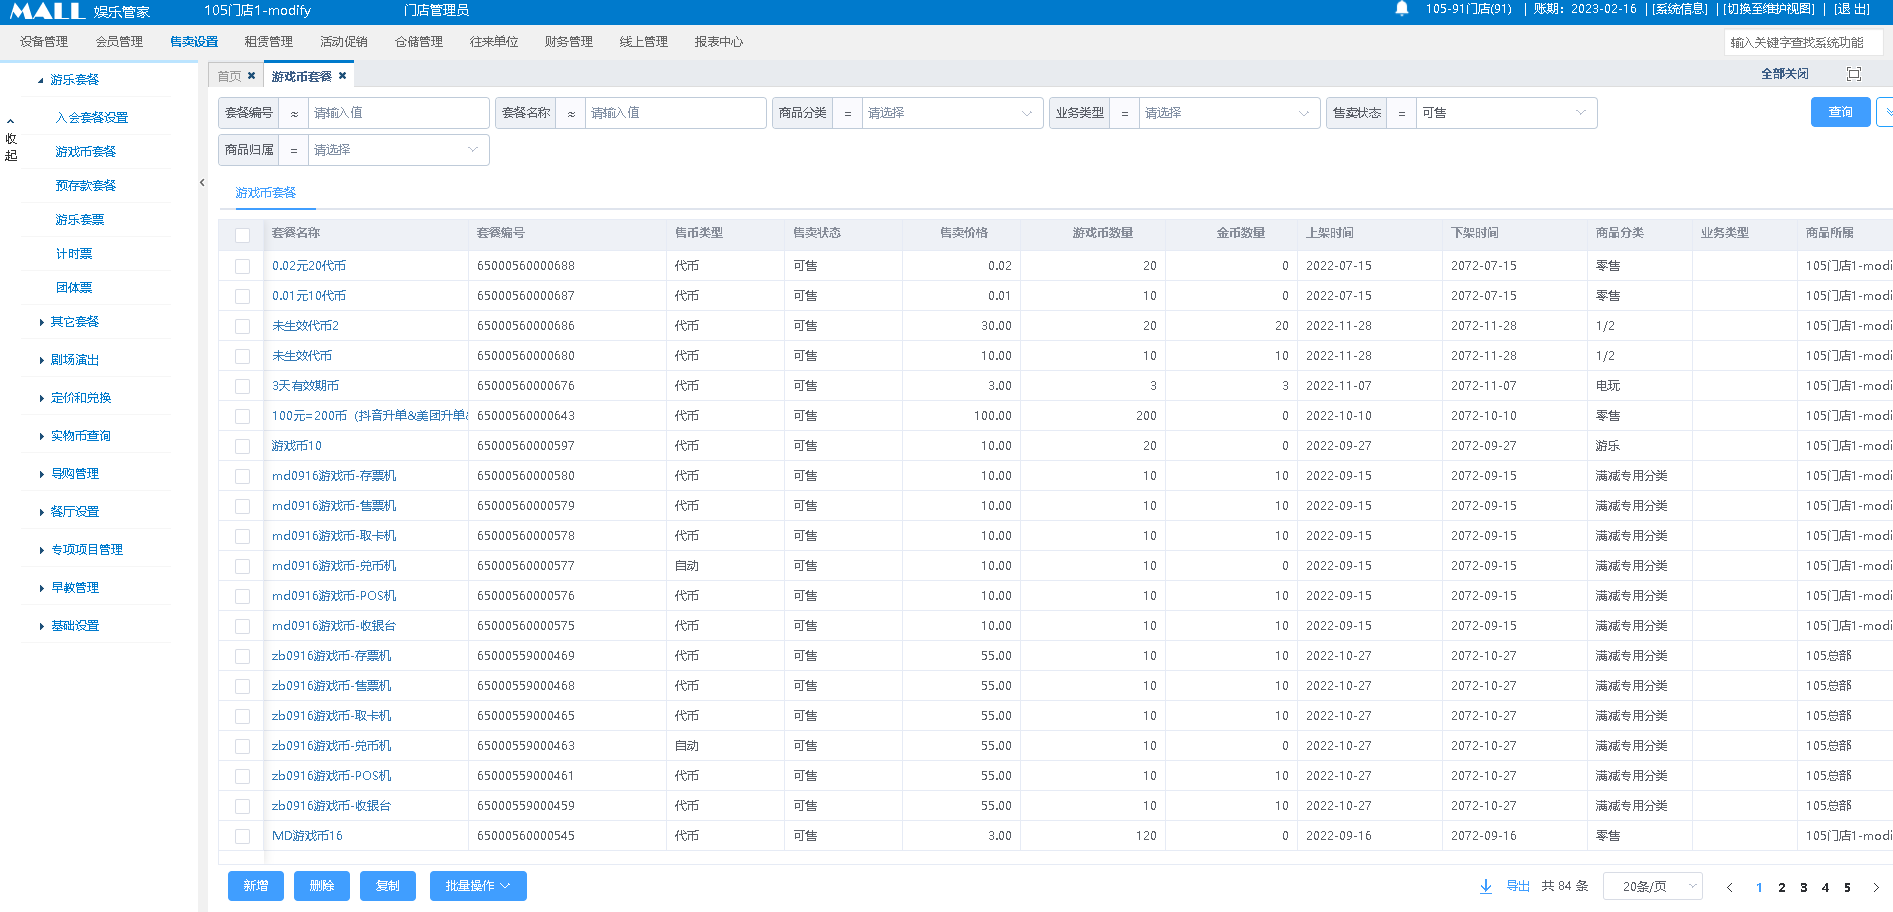The height and width of the screenshot is (912, 1893).
Task: Click the 新增 button
Action: (x=256, y=886)
